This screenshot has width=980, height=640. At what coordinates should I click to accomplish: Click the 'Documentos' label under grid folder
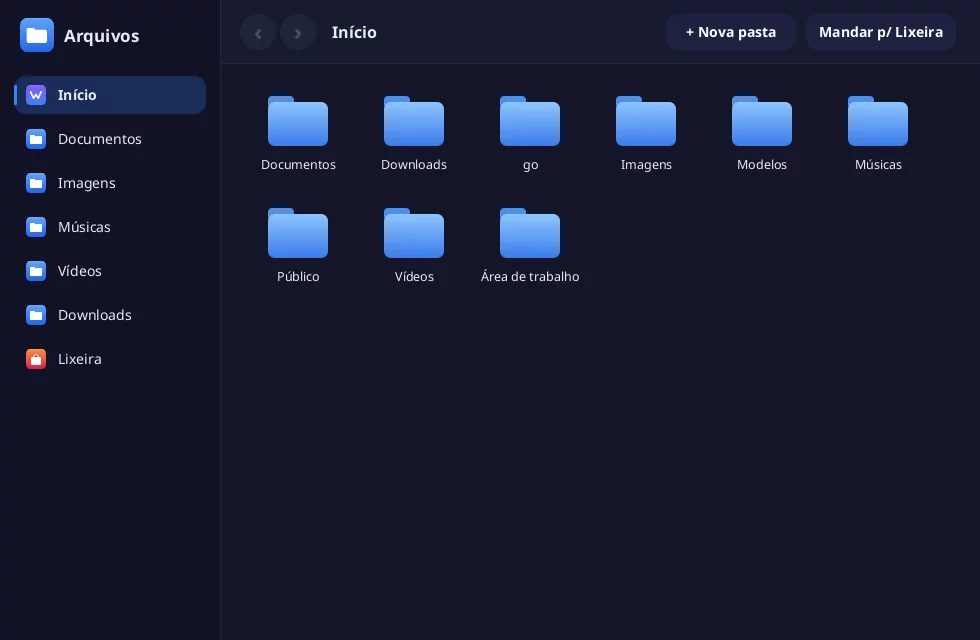point(298,164)
